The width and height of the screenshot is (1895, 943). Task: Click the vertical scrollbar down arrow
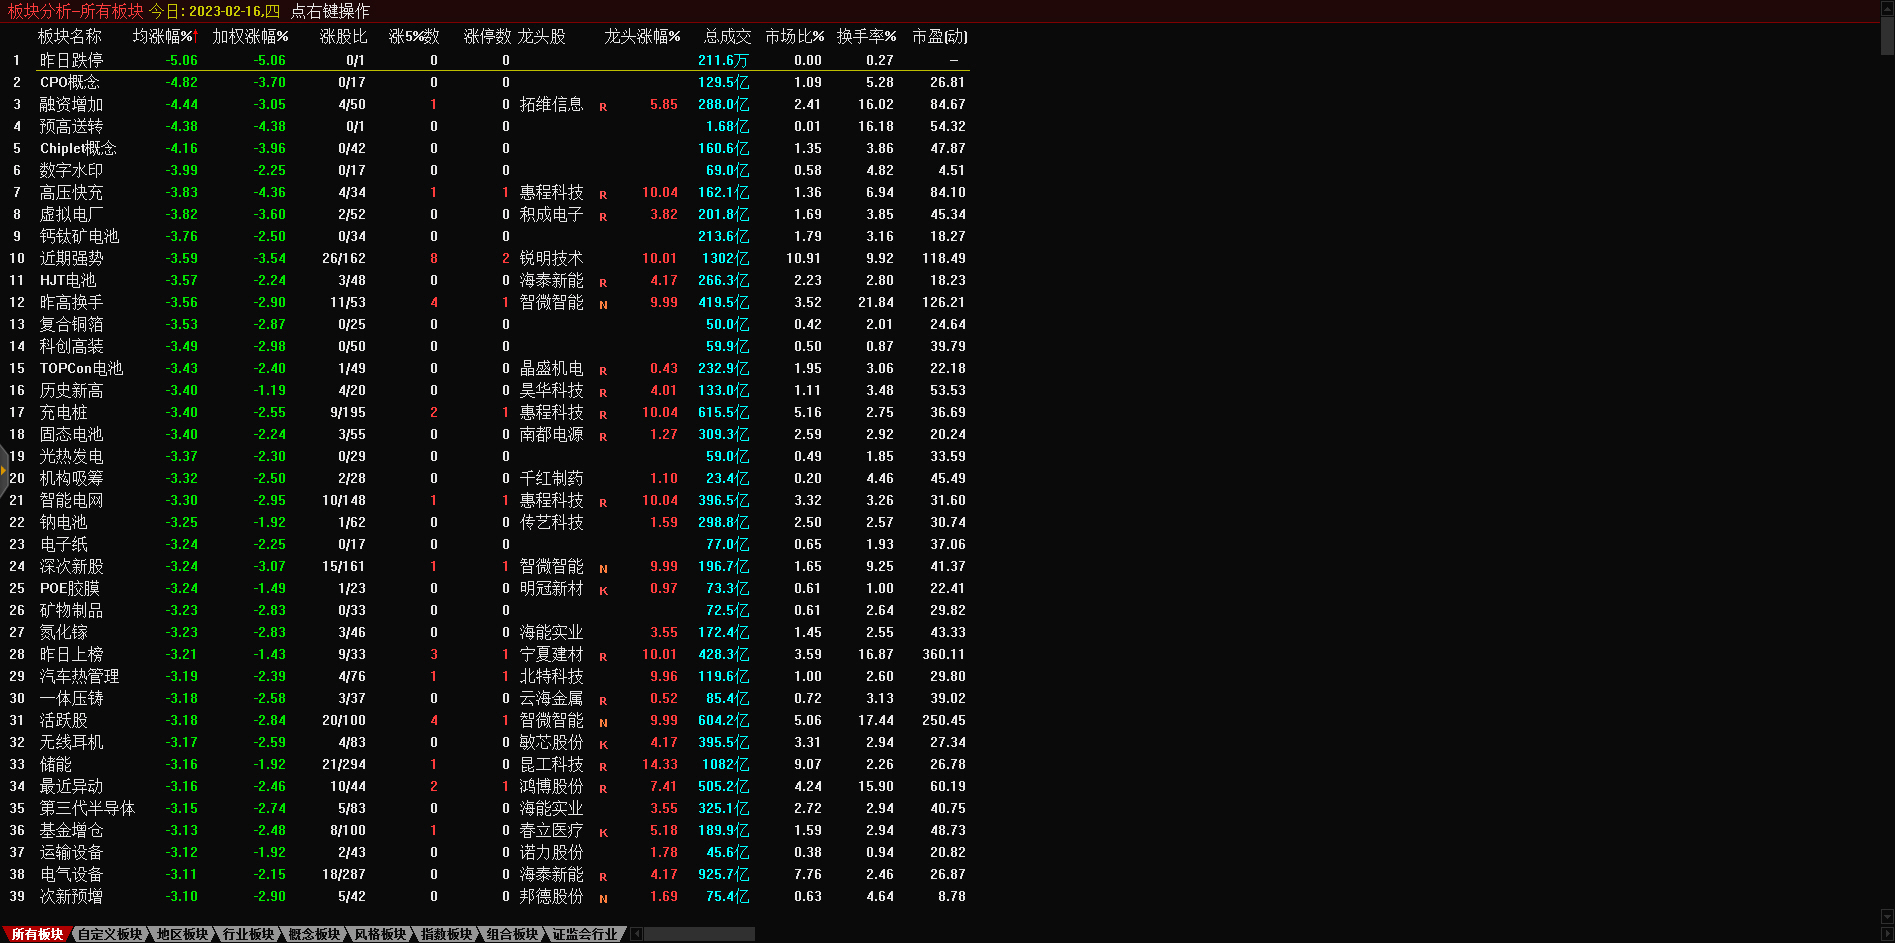click(1887, 916)
